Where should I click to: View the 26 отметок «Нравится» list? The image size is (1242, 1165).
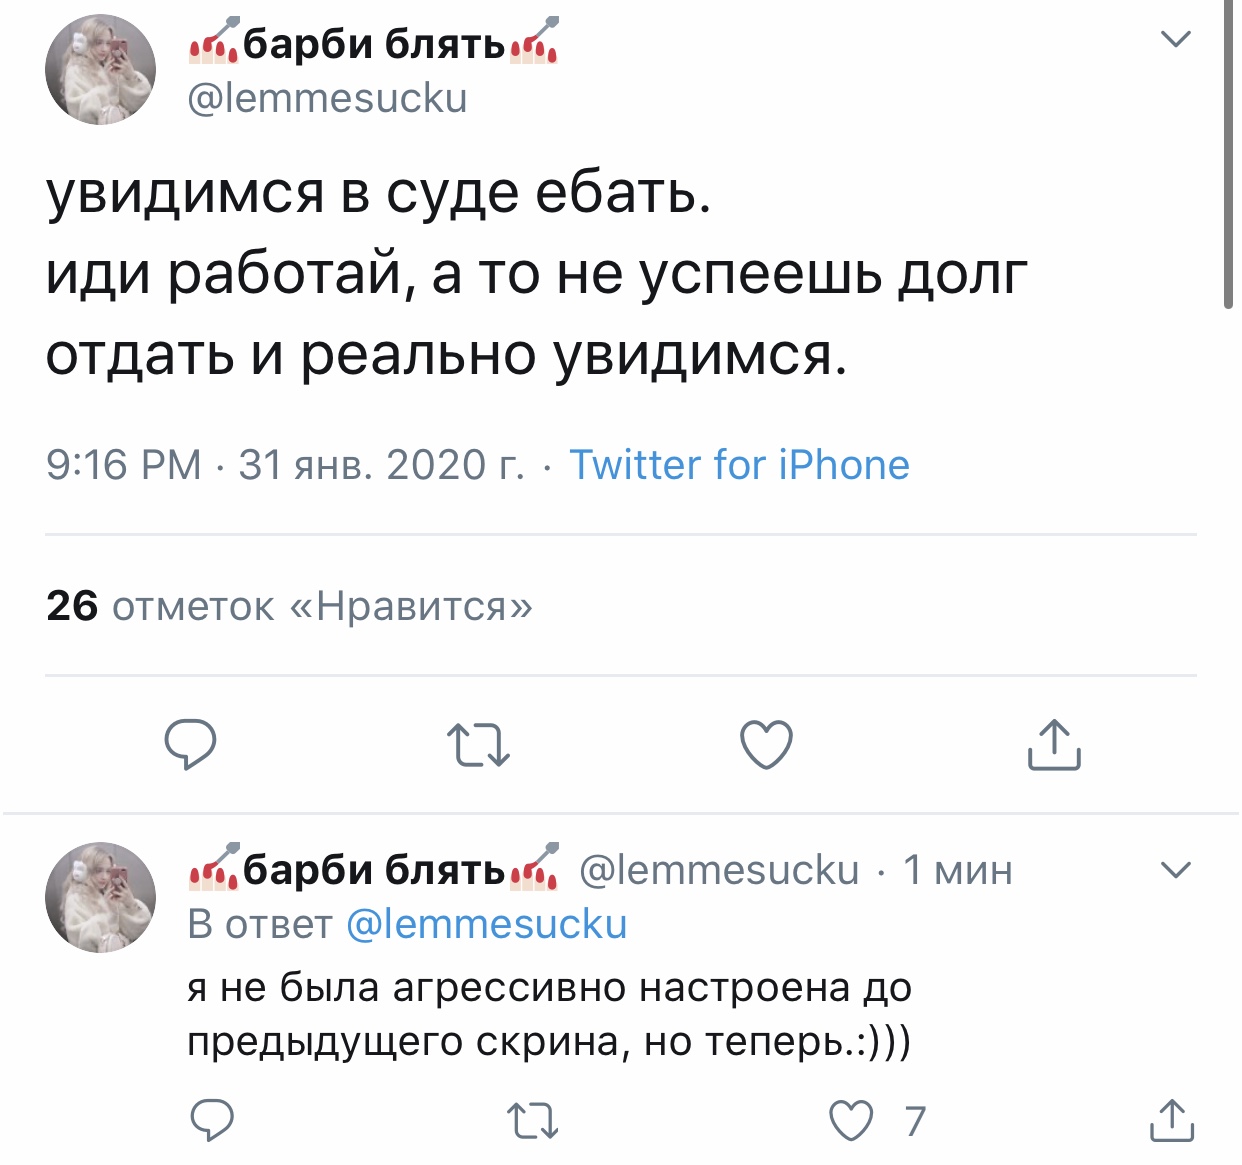[x=289, y=606]
